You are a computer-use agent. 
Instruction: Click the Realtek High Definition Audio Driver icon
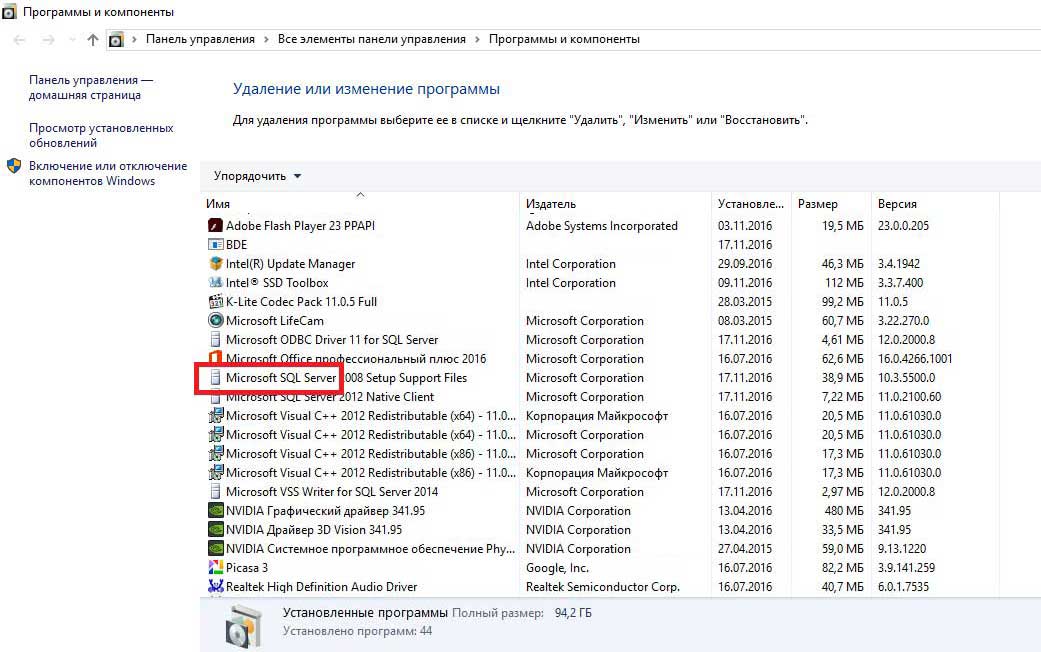(x=215, y=587)
